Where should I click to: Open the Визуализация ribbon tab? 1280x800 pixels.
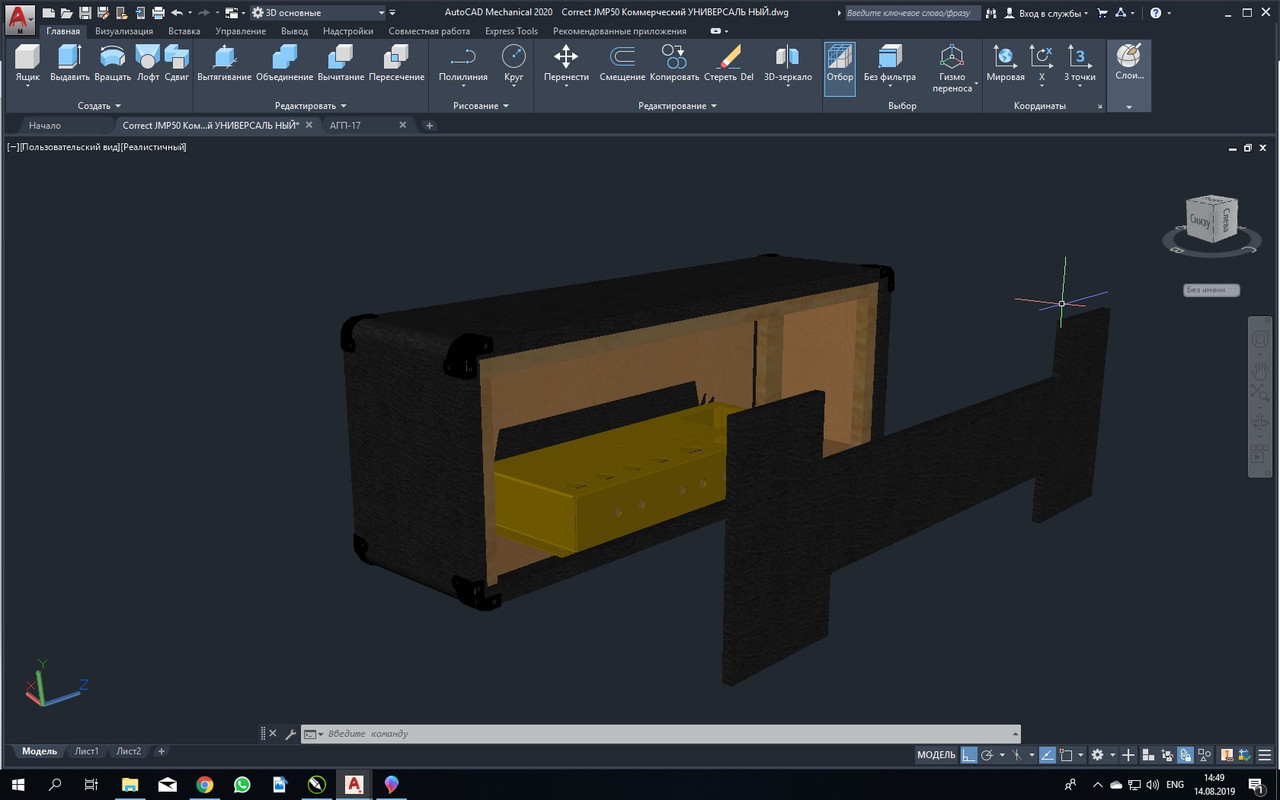pos(124,31)
